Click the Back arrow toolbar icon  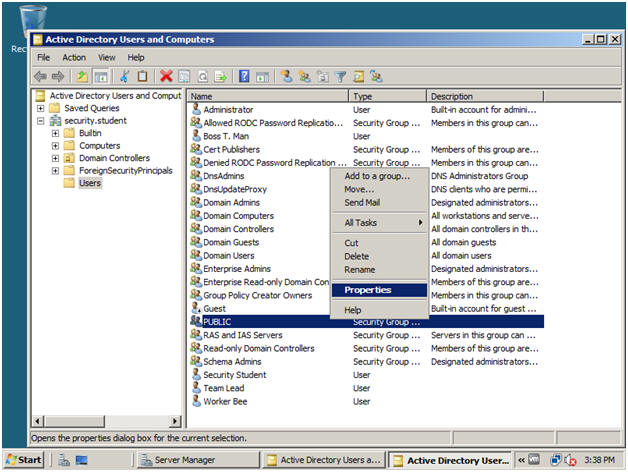click(40, 76)
